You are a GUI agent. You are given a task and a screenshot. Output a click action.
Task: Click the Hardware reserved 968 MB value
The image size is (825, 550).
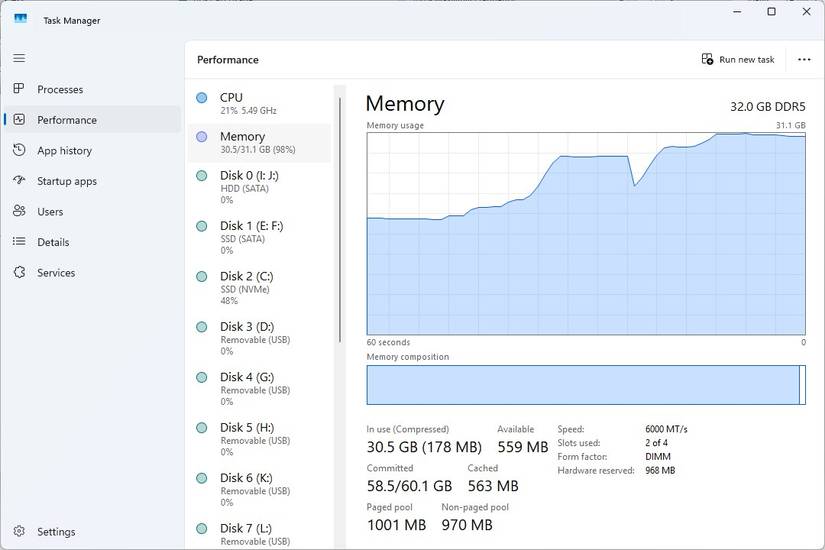[x=660, y=471]
